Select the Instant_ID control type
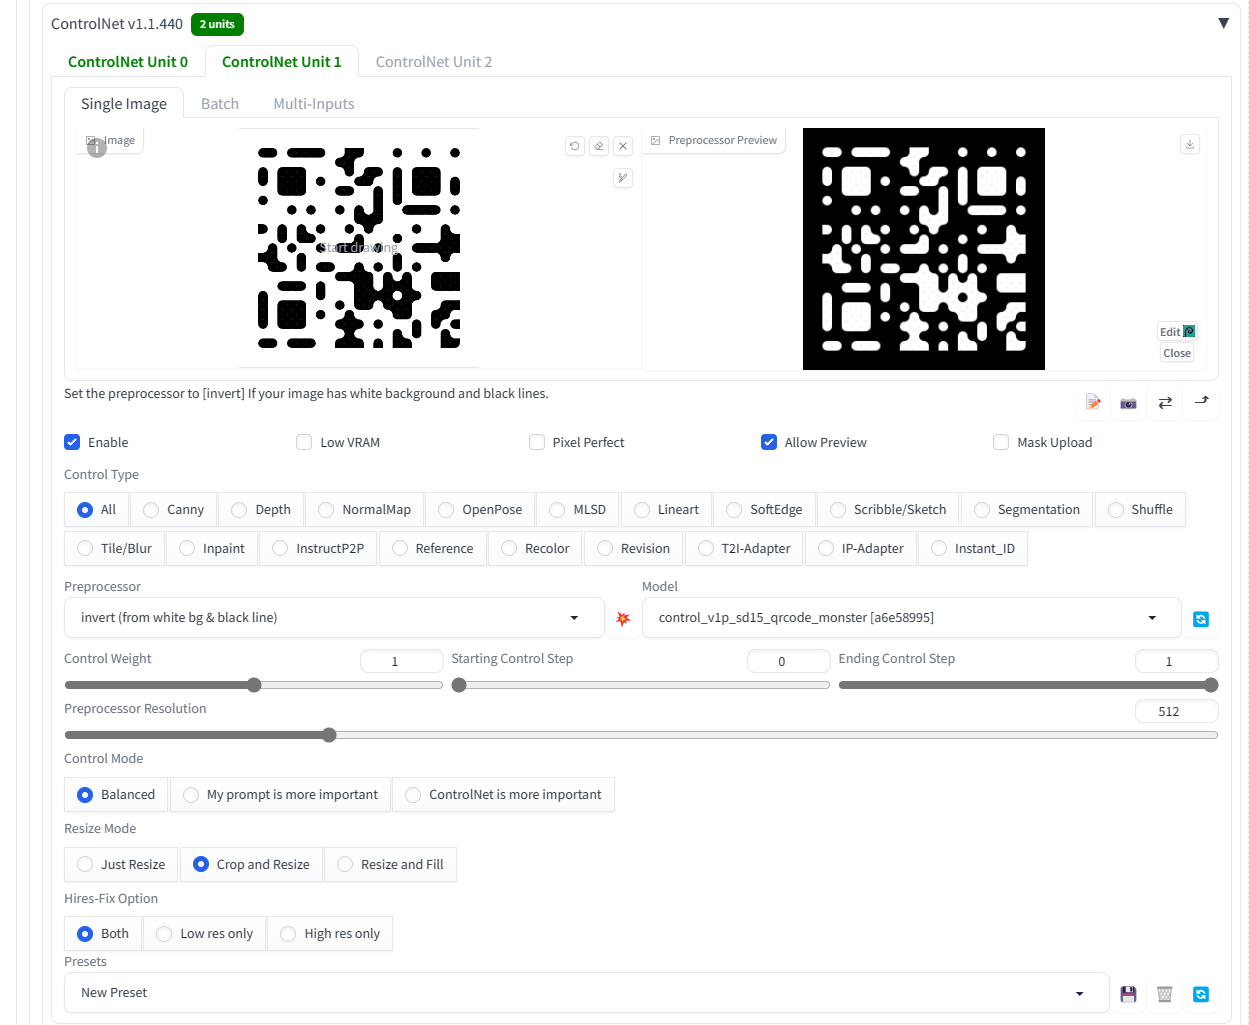Screen dimensions: 1249x1025 point(973,549)
